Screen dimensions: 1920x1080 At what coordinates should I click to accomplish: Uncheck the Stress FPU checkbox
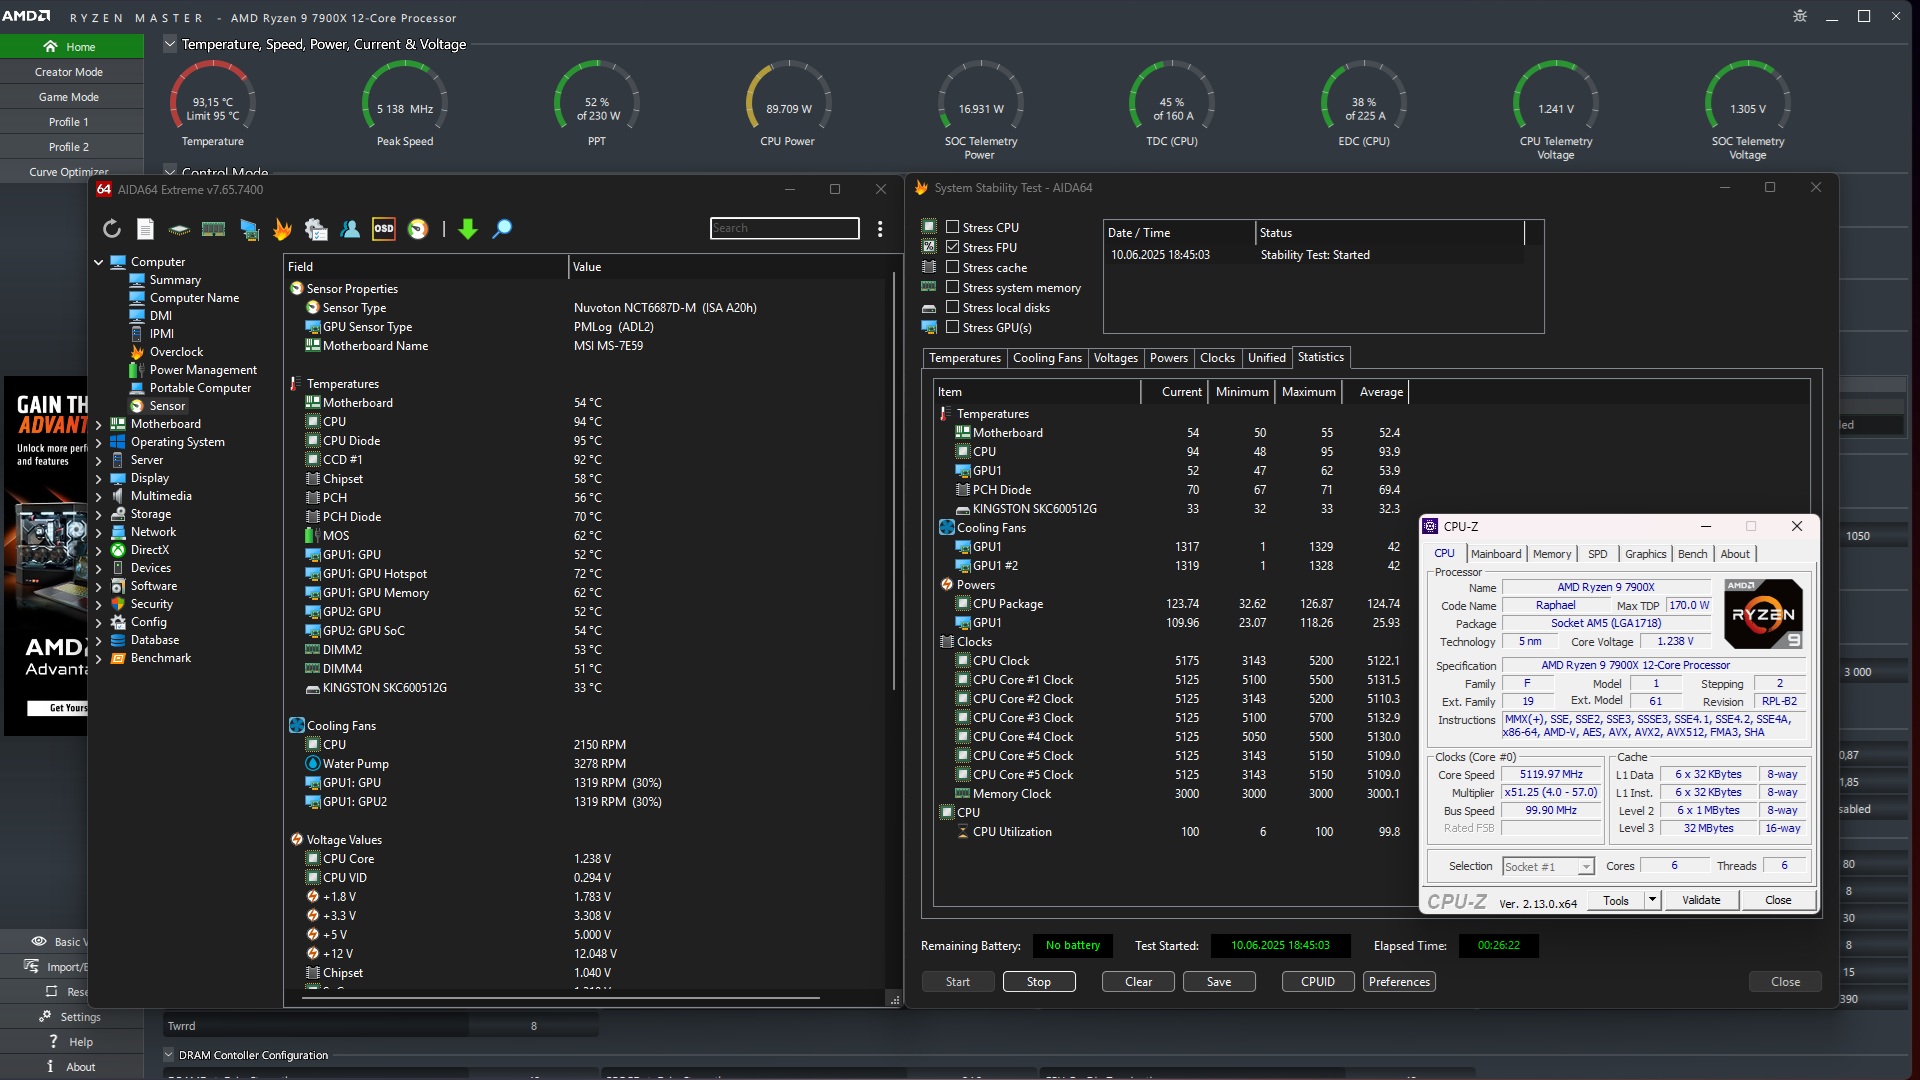(953, 247)
